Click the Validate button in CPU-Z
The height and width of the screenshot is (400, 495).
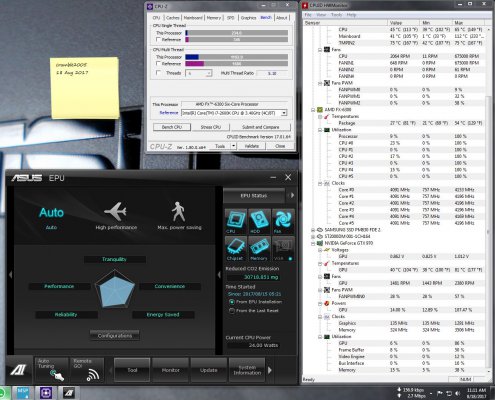252,146
